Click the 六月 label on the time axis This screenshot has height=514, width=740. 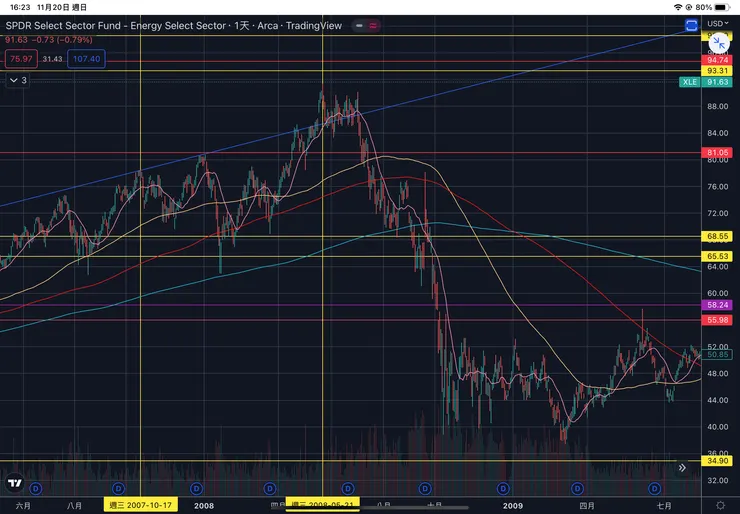(x=23, y=506)
